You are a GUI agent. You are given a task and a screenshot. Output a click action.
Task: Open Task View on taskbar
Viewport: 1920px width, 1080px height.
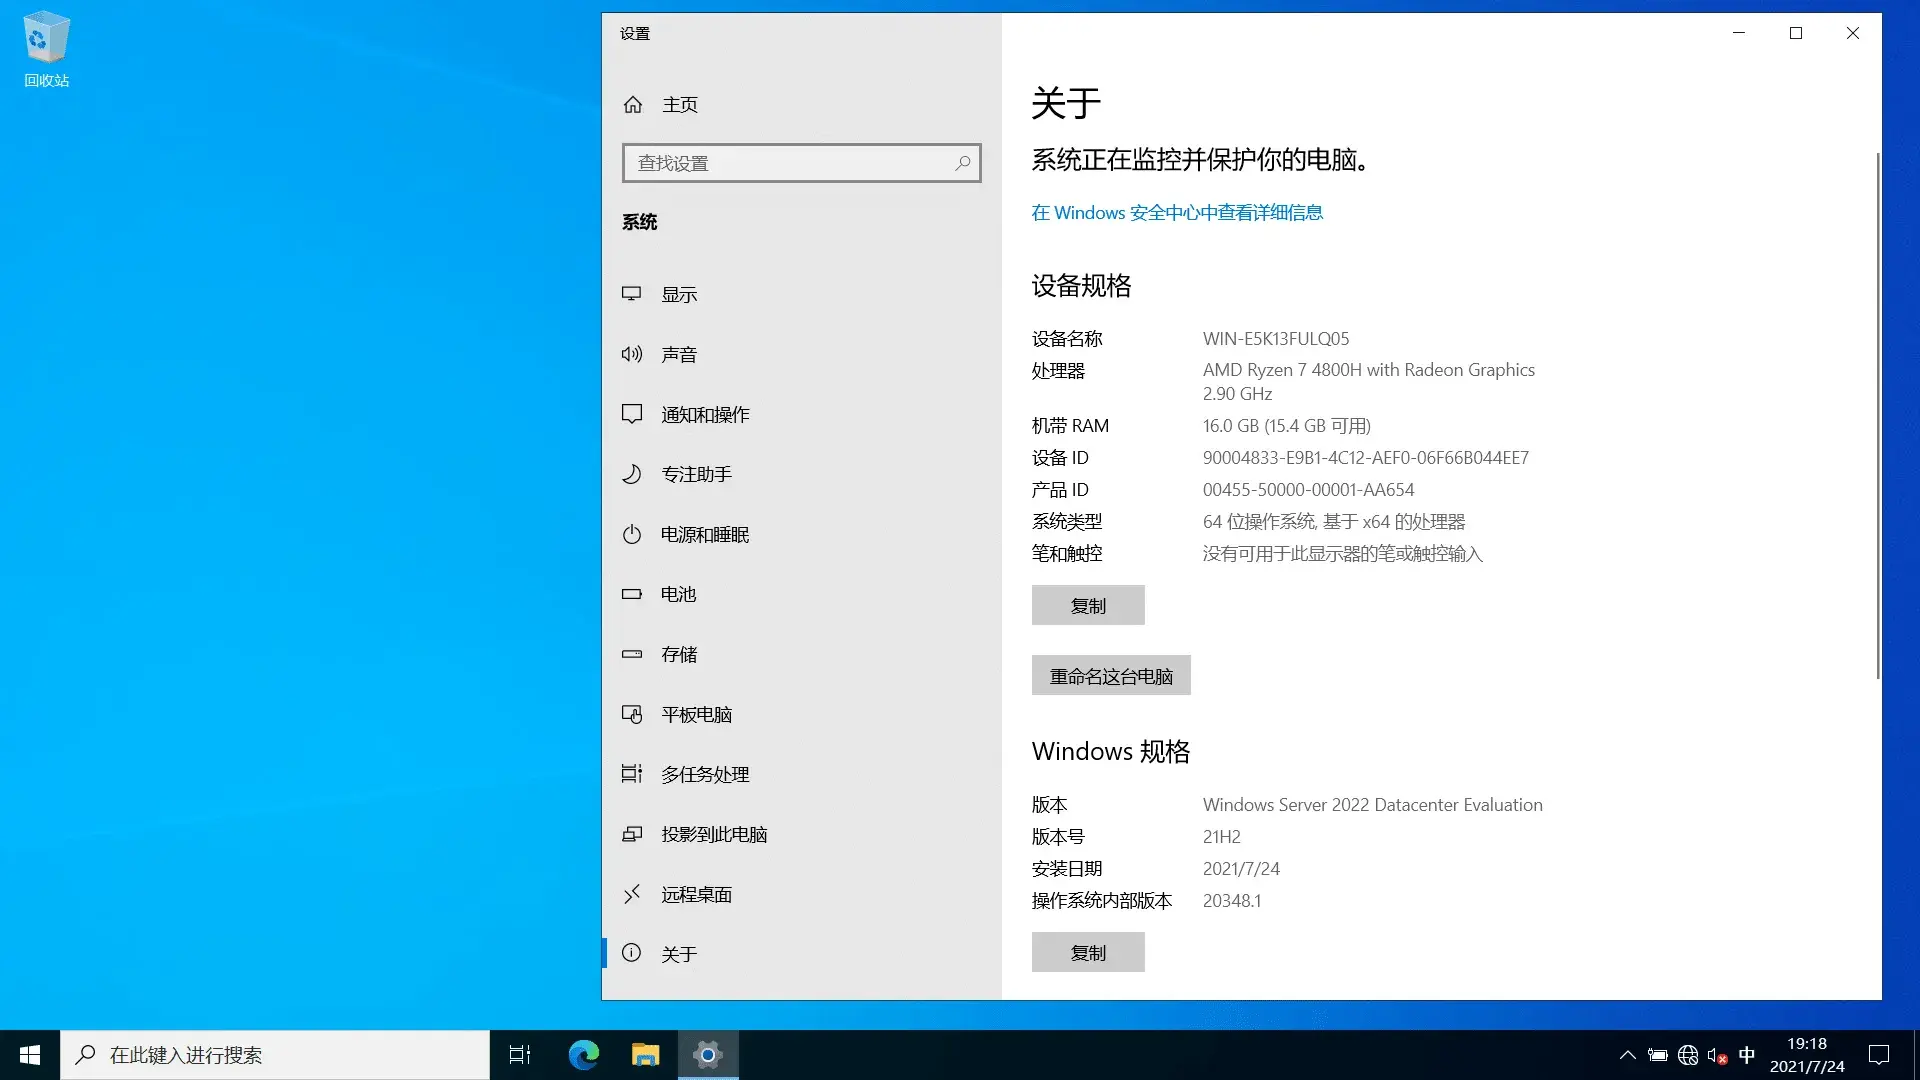click(x=520, y=1055)
